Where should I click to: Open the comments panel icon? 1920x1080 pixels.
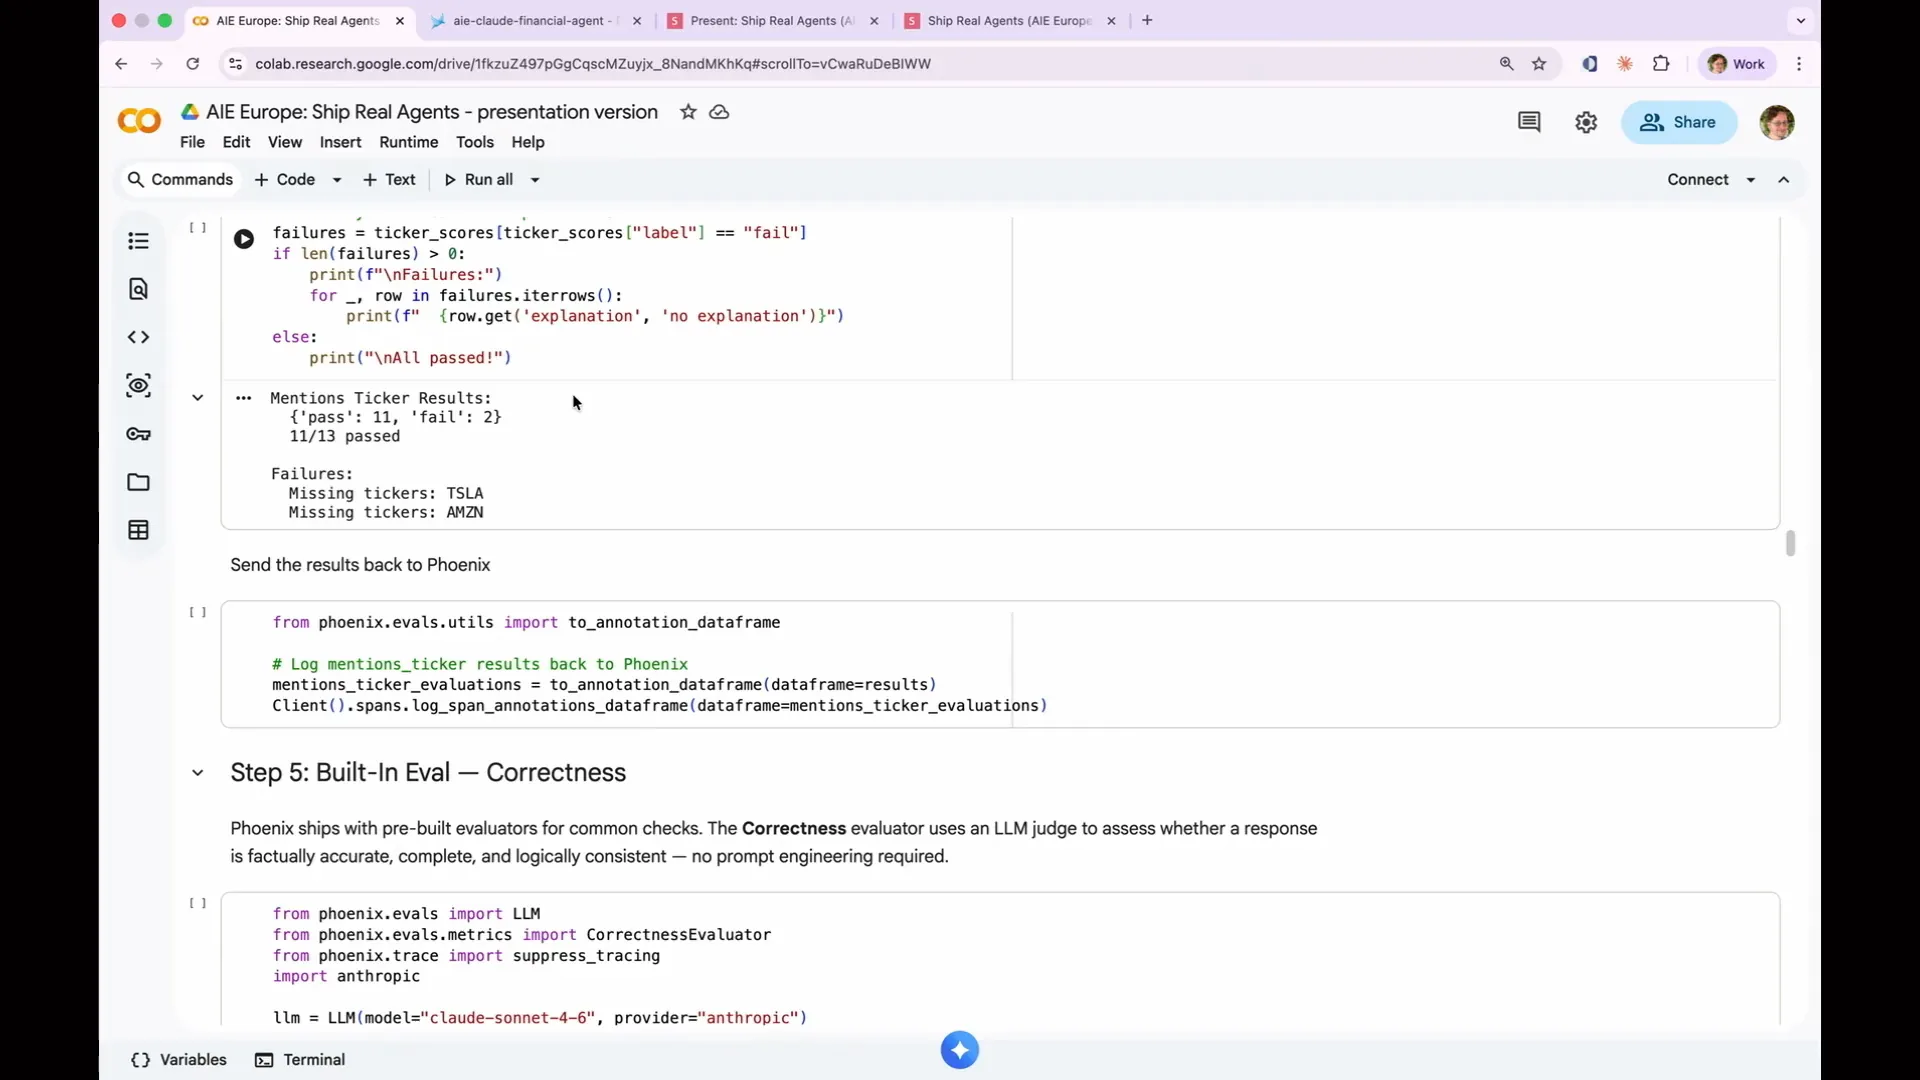(1529, 122)
